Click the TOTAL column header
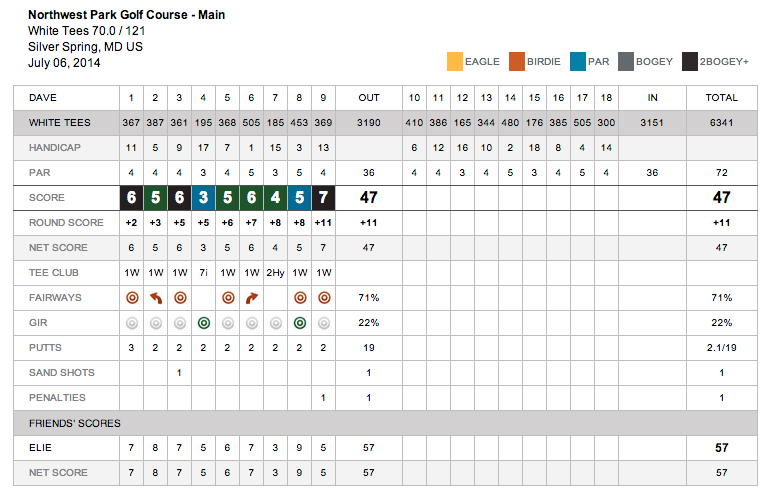Image resolution: width=771 pixels, height=491 pixels. [721, 98]
